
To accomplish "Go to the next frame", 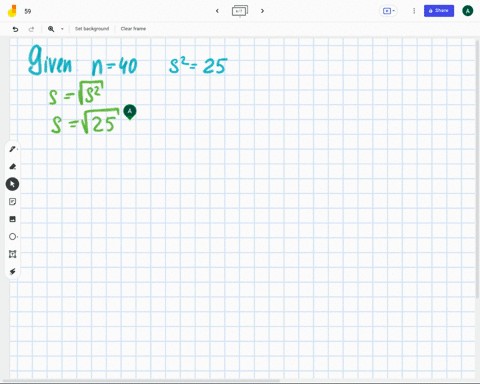I will pos(262,11).
